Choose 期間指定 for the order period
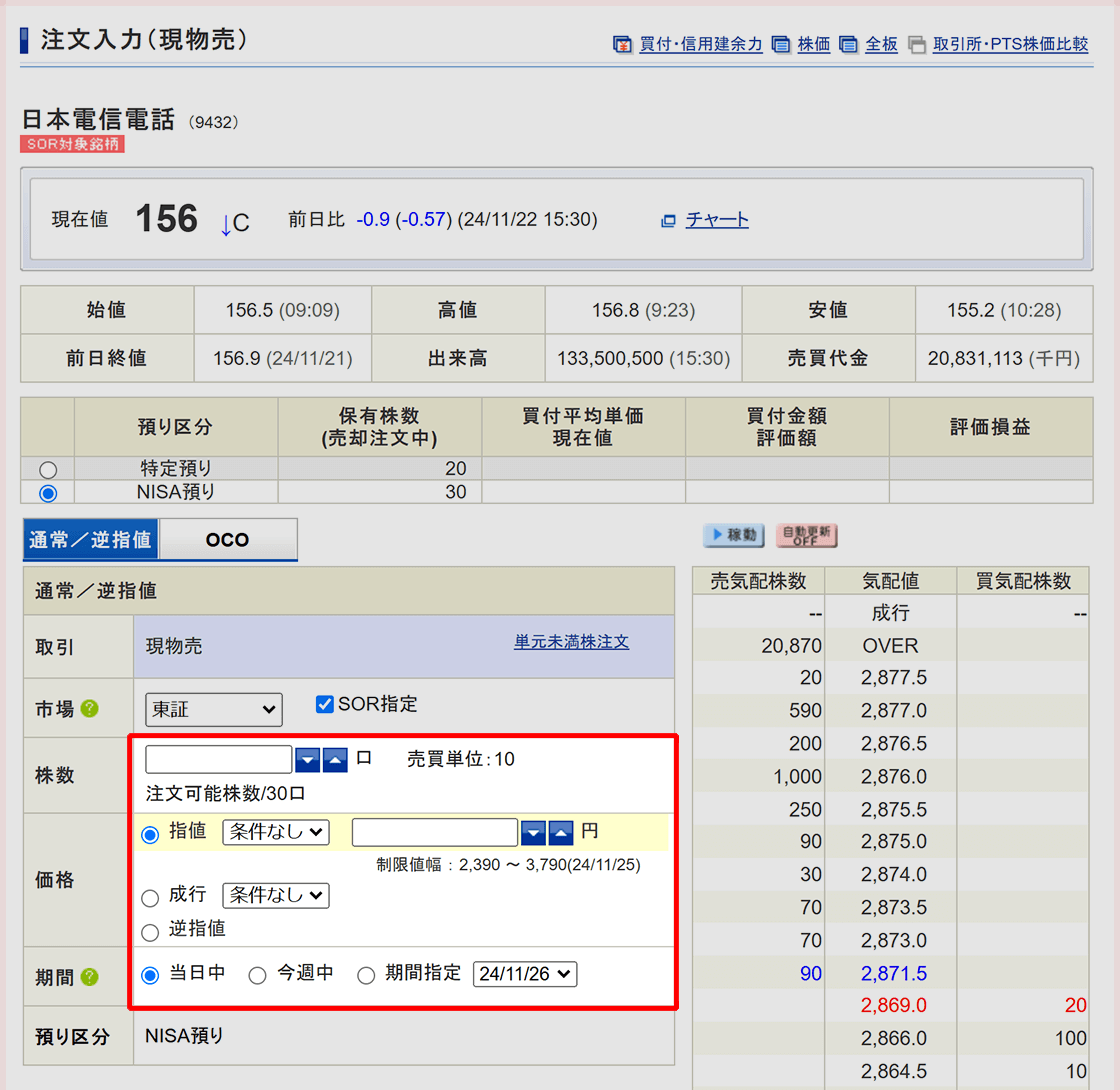1120x1090 pixels. click(366, 976)
